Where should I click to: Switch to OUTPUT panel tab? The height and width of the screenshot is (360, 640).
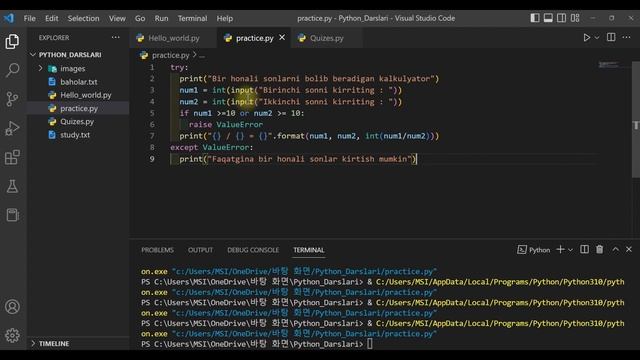point(200,250)
